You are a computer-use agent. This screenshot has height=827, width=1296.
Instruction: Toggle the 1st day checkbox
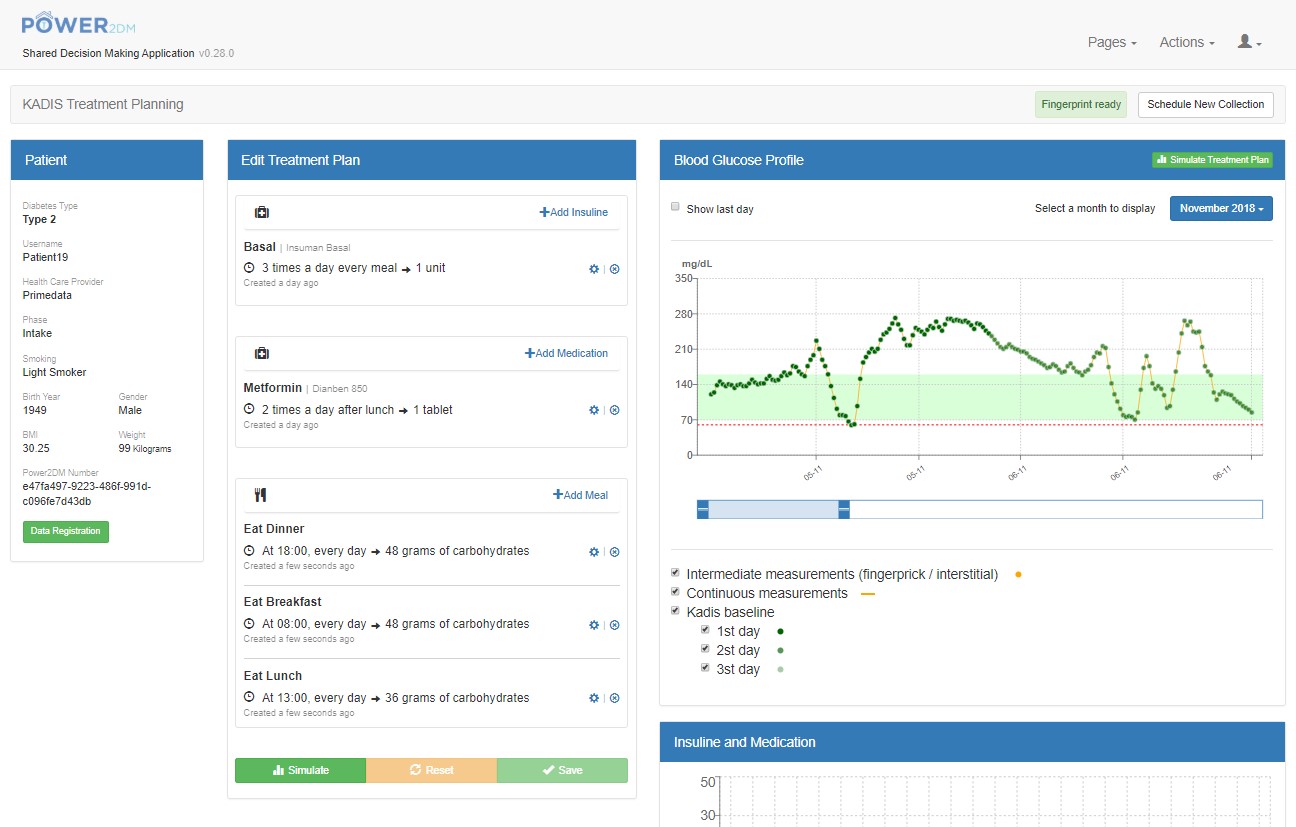click(705, 630)
